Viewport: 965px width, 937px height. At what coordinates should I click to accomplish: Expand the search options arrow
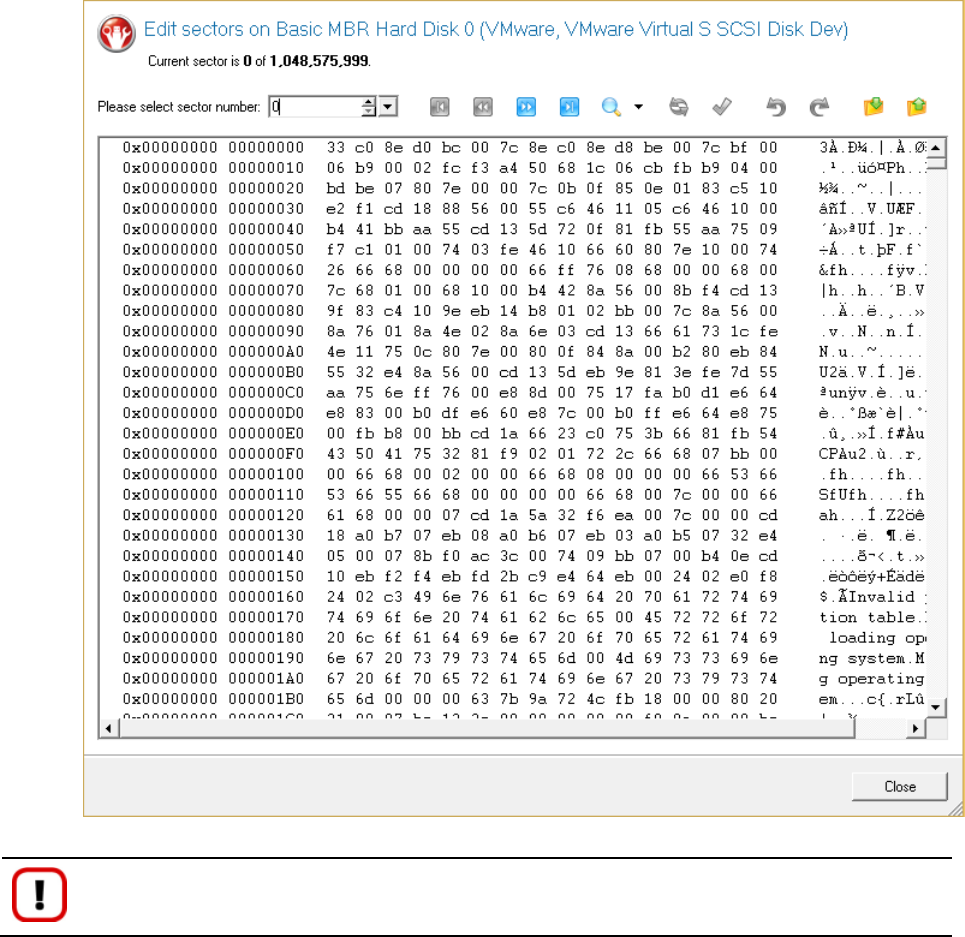click(x=639, y=107)
